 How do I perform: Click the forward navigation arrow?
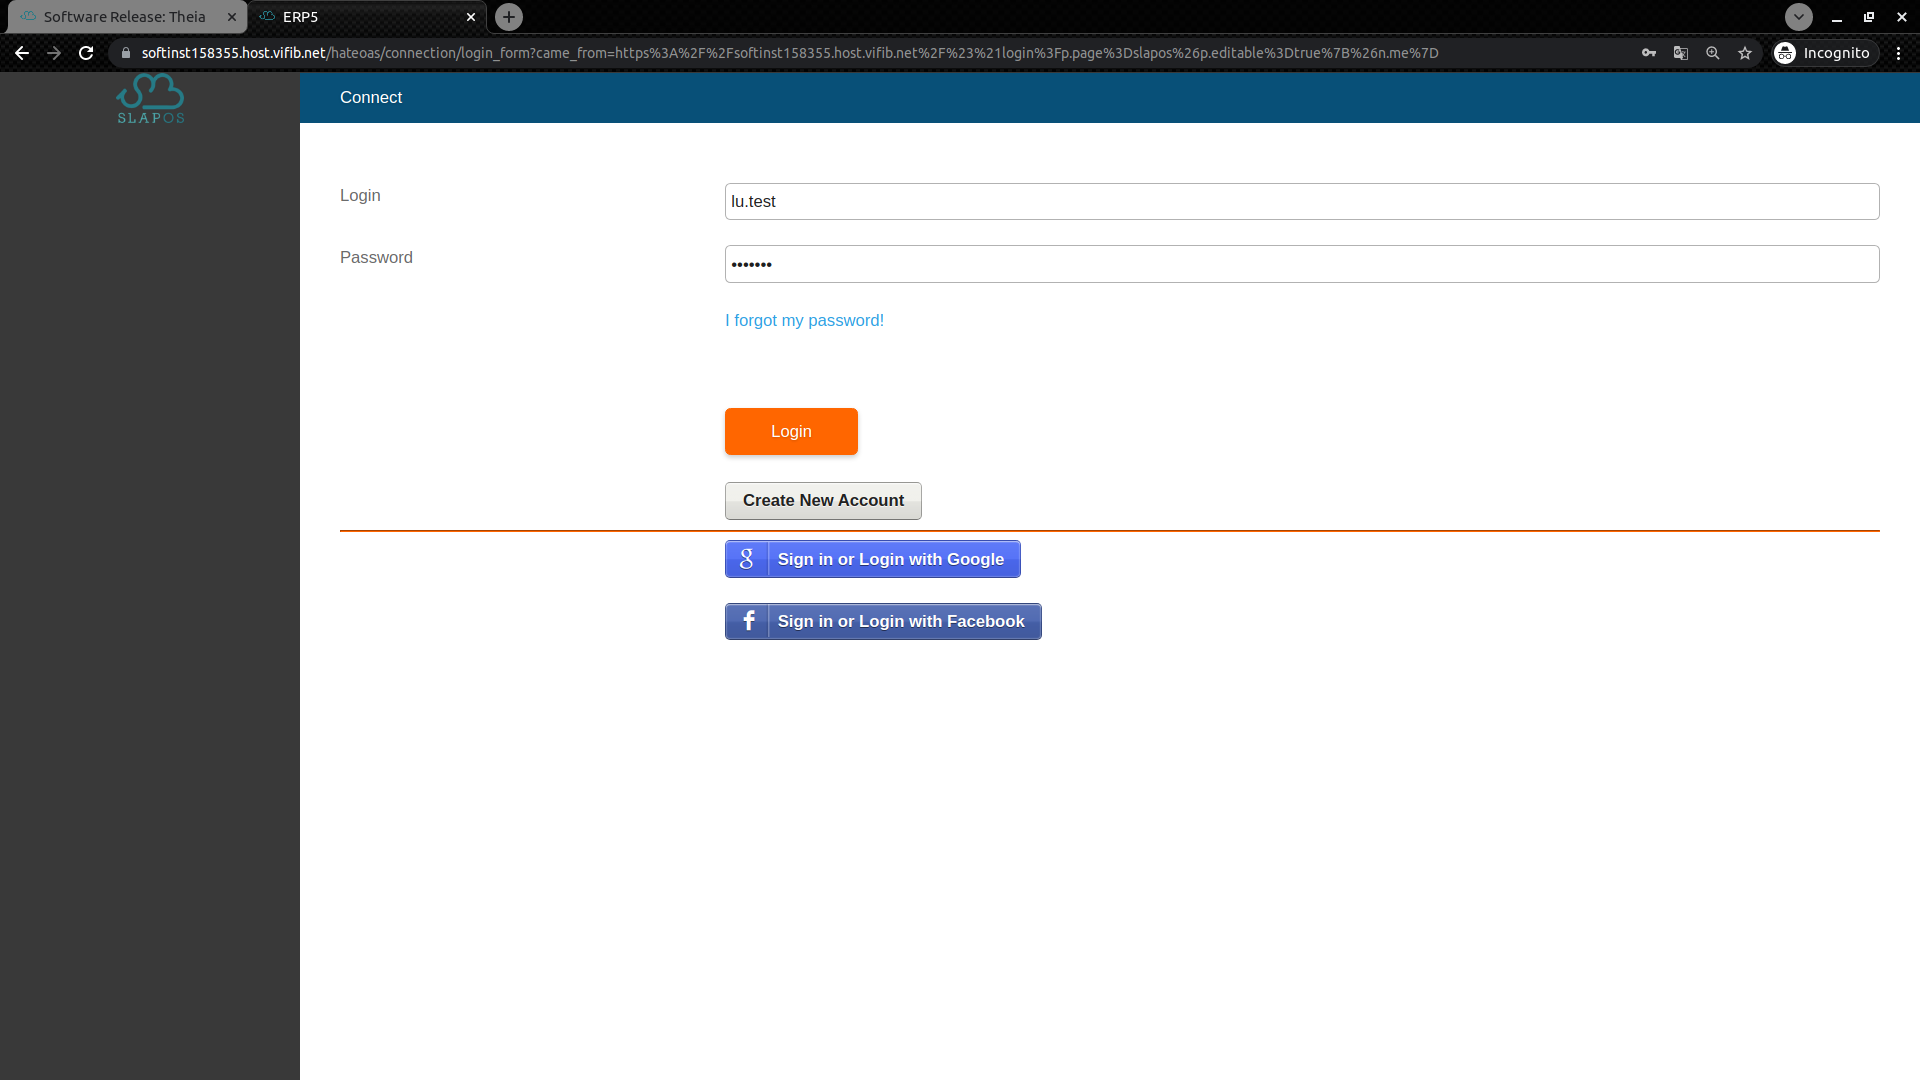pyautogui.click(x=54, y=53)
